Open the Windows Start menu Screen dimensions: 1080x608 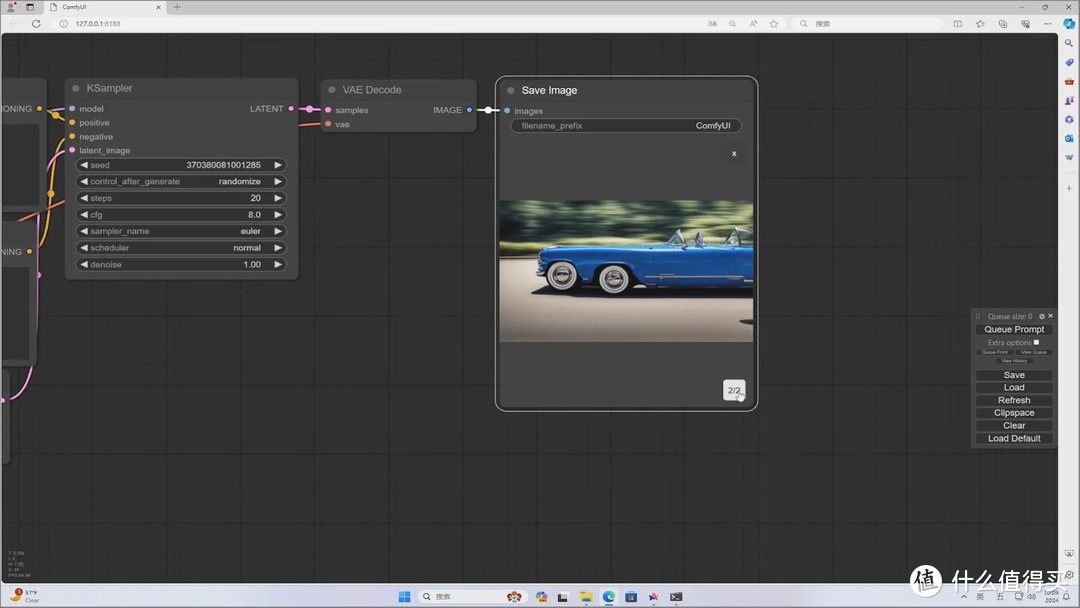[404, 597]
